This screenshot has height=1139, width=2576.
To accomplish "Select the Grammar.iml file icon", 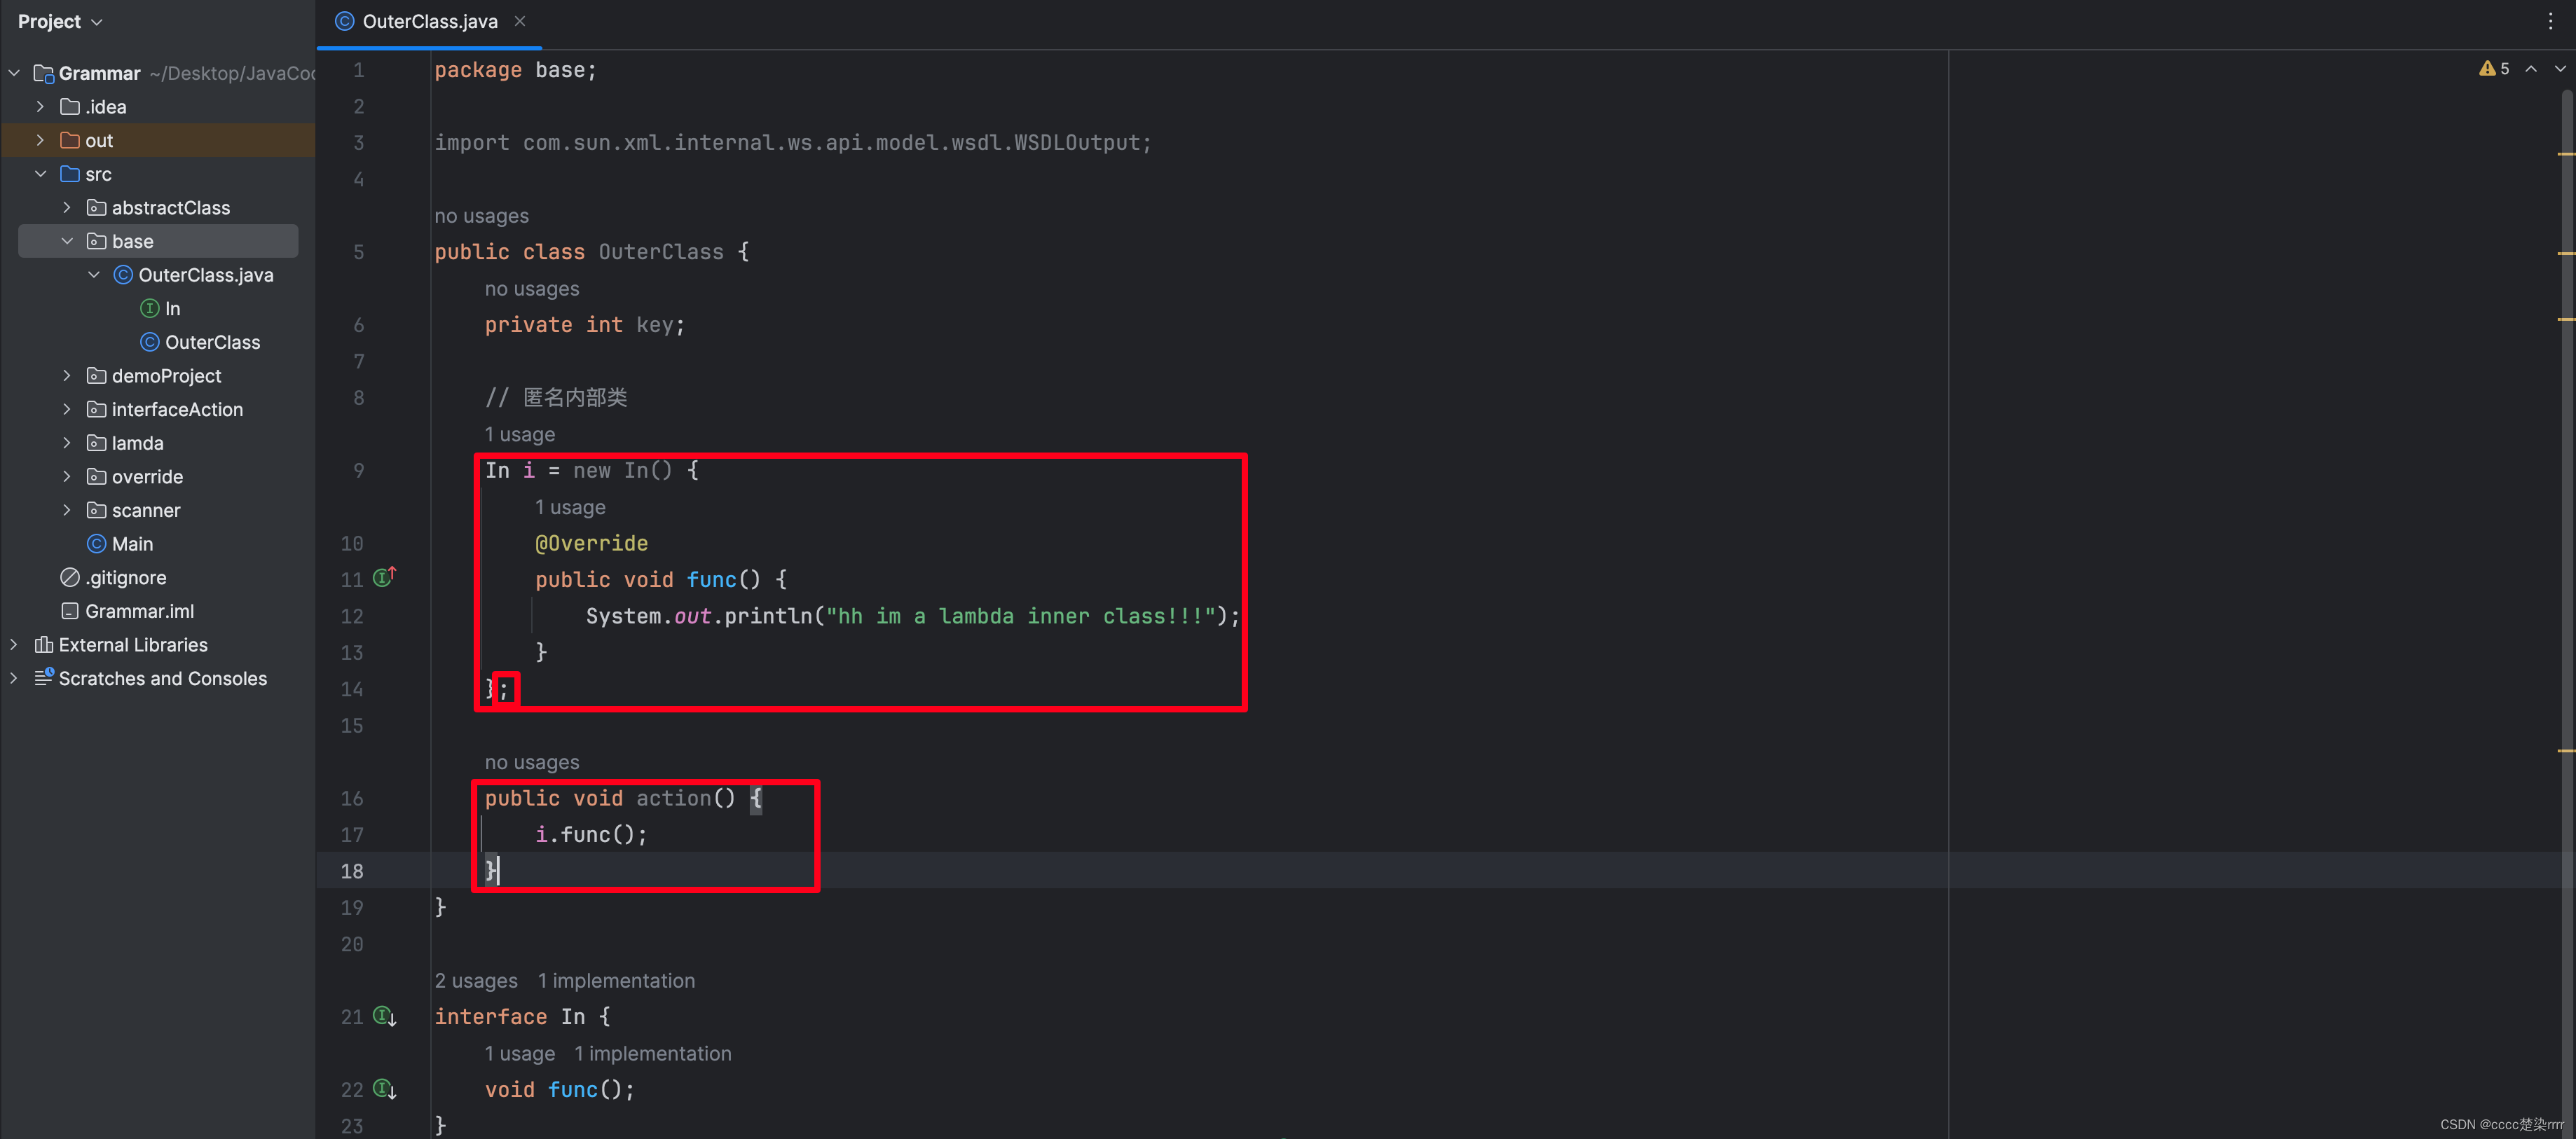I will click(70, 611).
